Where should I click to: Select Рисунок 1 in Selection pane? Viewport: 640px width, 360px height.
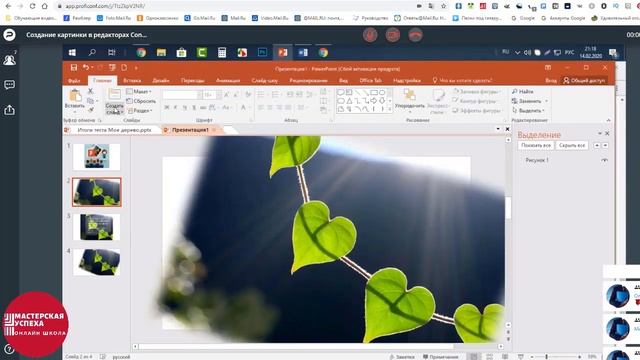point(537,160)
